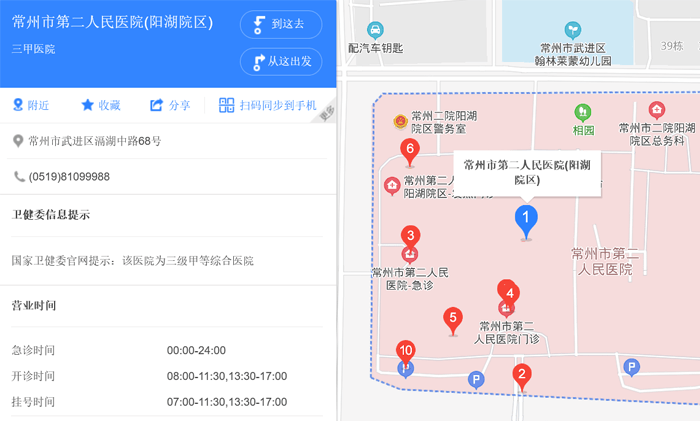
Task: Select the address 常州市武进区滆湖中路68号
Action: click(95, 141)
